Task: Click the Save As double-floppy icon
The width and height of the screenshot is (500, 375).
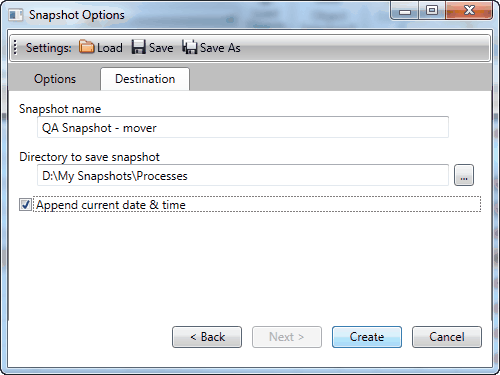Action: (x=190, y=47)
